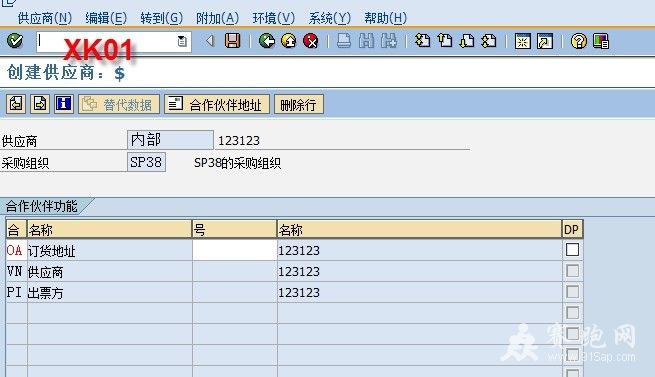Image resolution: width=655 pixels, height=377 pixels.
Task: Create new session icon
Action: (523, 41)
